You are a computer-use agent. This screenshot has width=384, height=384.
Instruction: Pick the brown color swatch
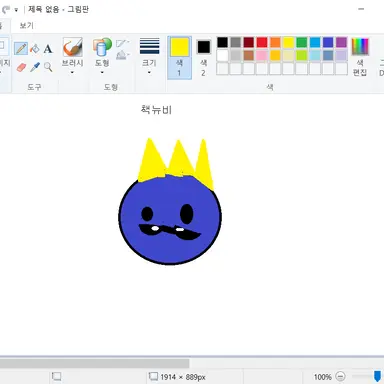click(x=249, y=55)
